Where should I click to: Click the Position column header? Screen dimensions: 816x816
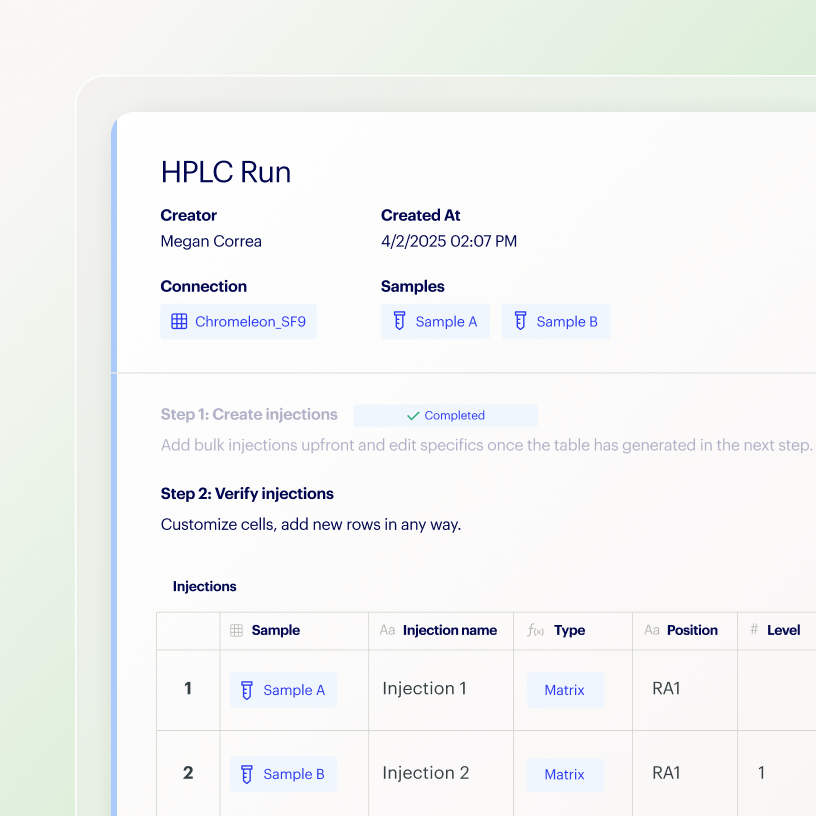(x=685, y=631)
